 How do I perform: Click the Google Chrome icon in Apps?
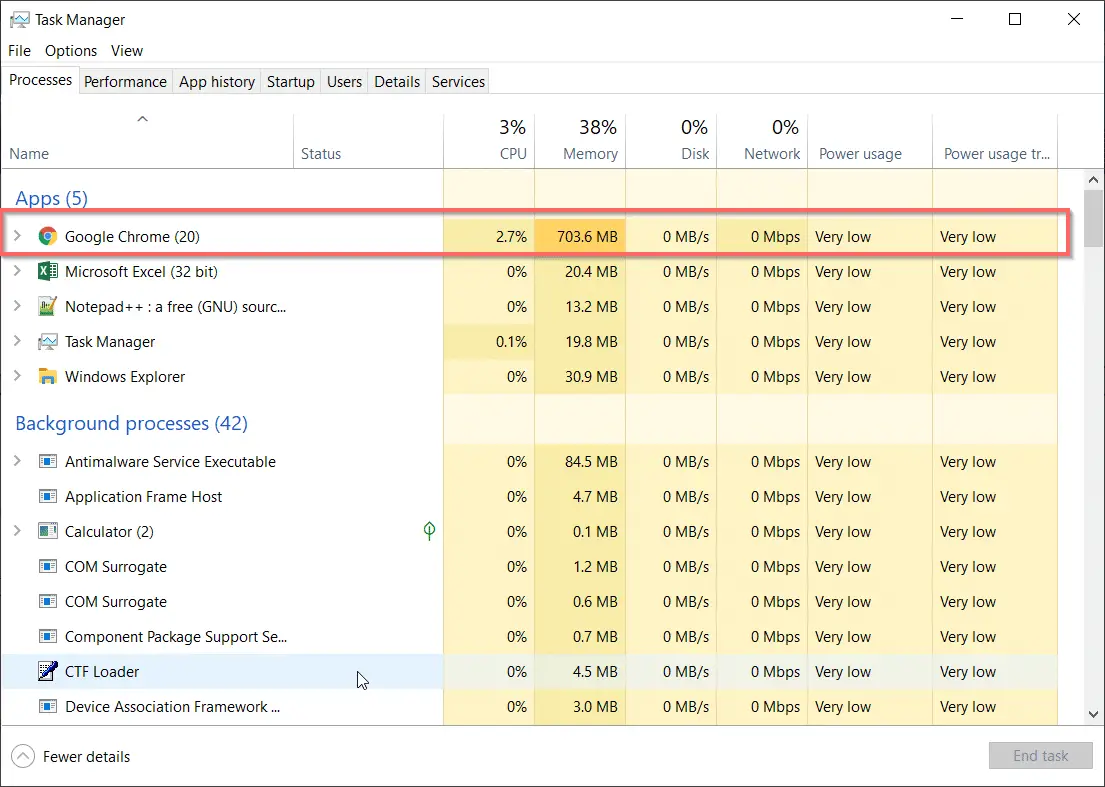click(47, 236)
